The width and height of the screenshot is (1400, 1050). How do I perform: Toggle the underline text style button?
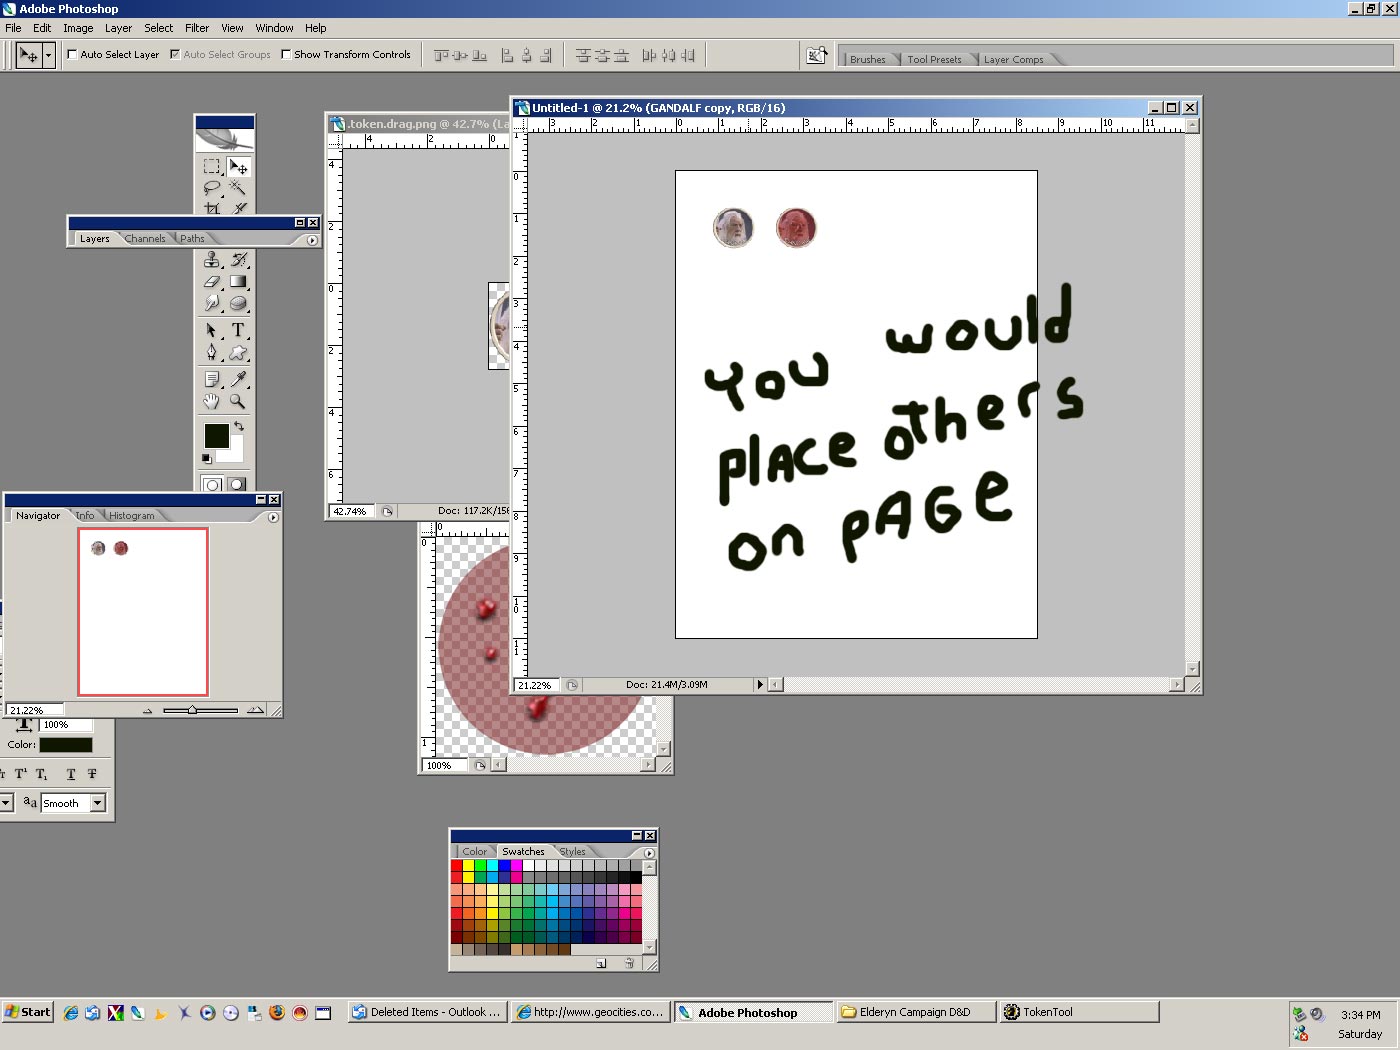point(71,774)
